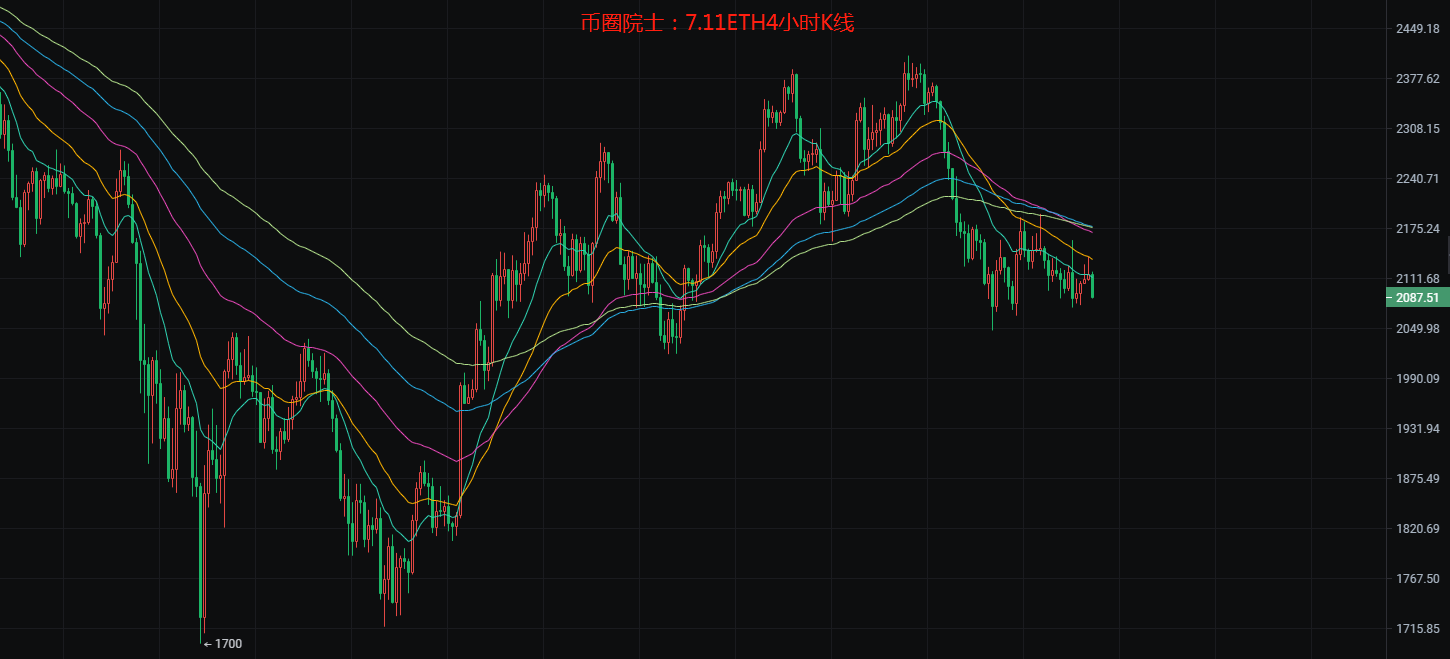This screenshot has height=659, width=1450.
Task: Click the 1700 low price marker
Action: [223, 643]
